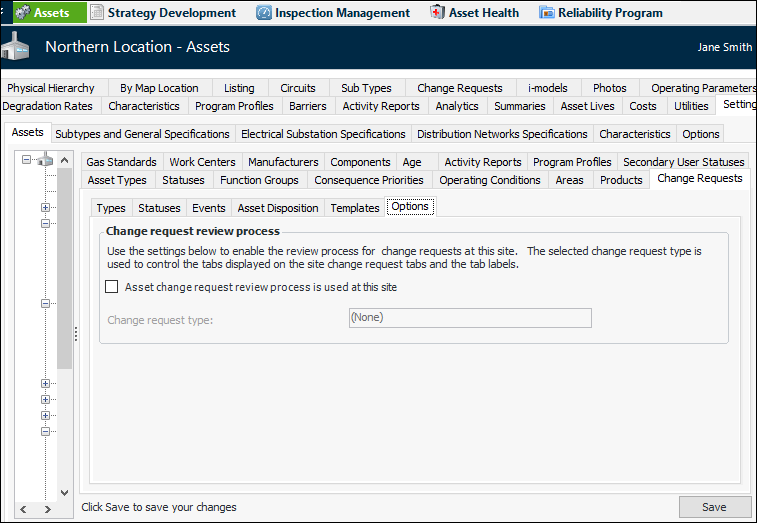Switch to the Types sub-tab

click(111, 208)
